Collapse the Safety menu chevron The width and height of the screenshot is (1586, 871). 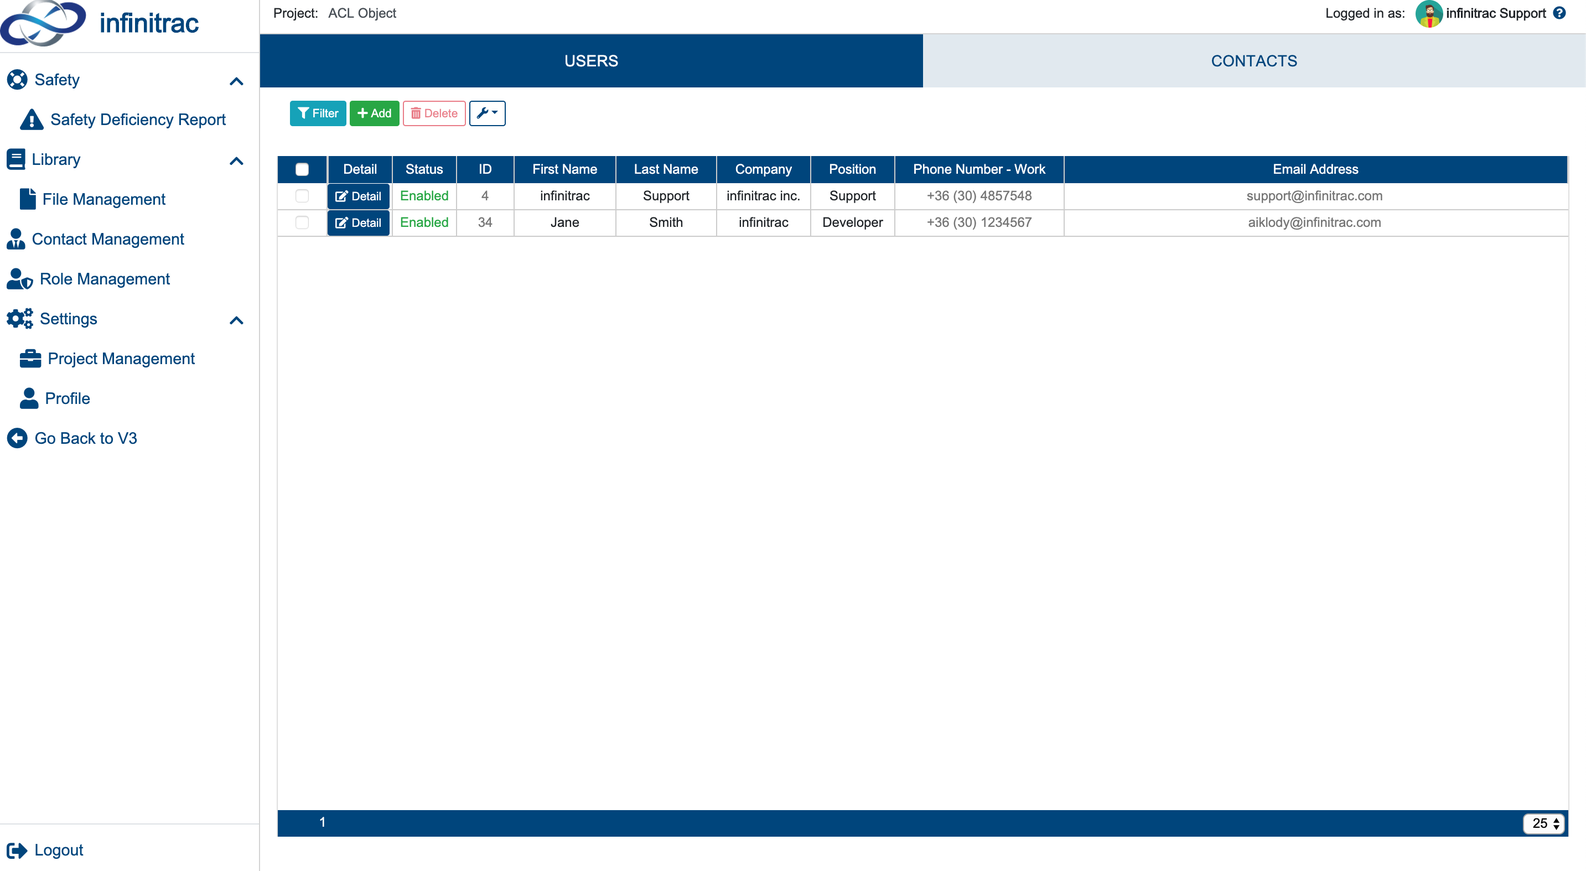[x=236, y=81]
